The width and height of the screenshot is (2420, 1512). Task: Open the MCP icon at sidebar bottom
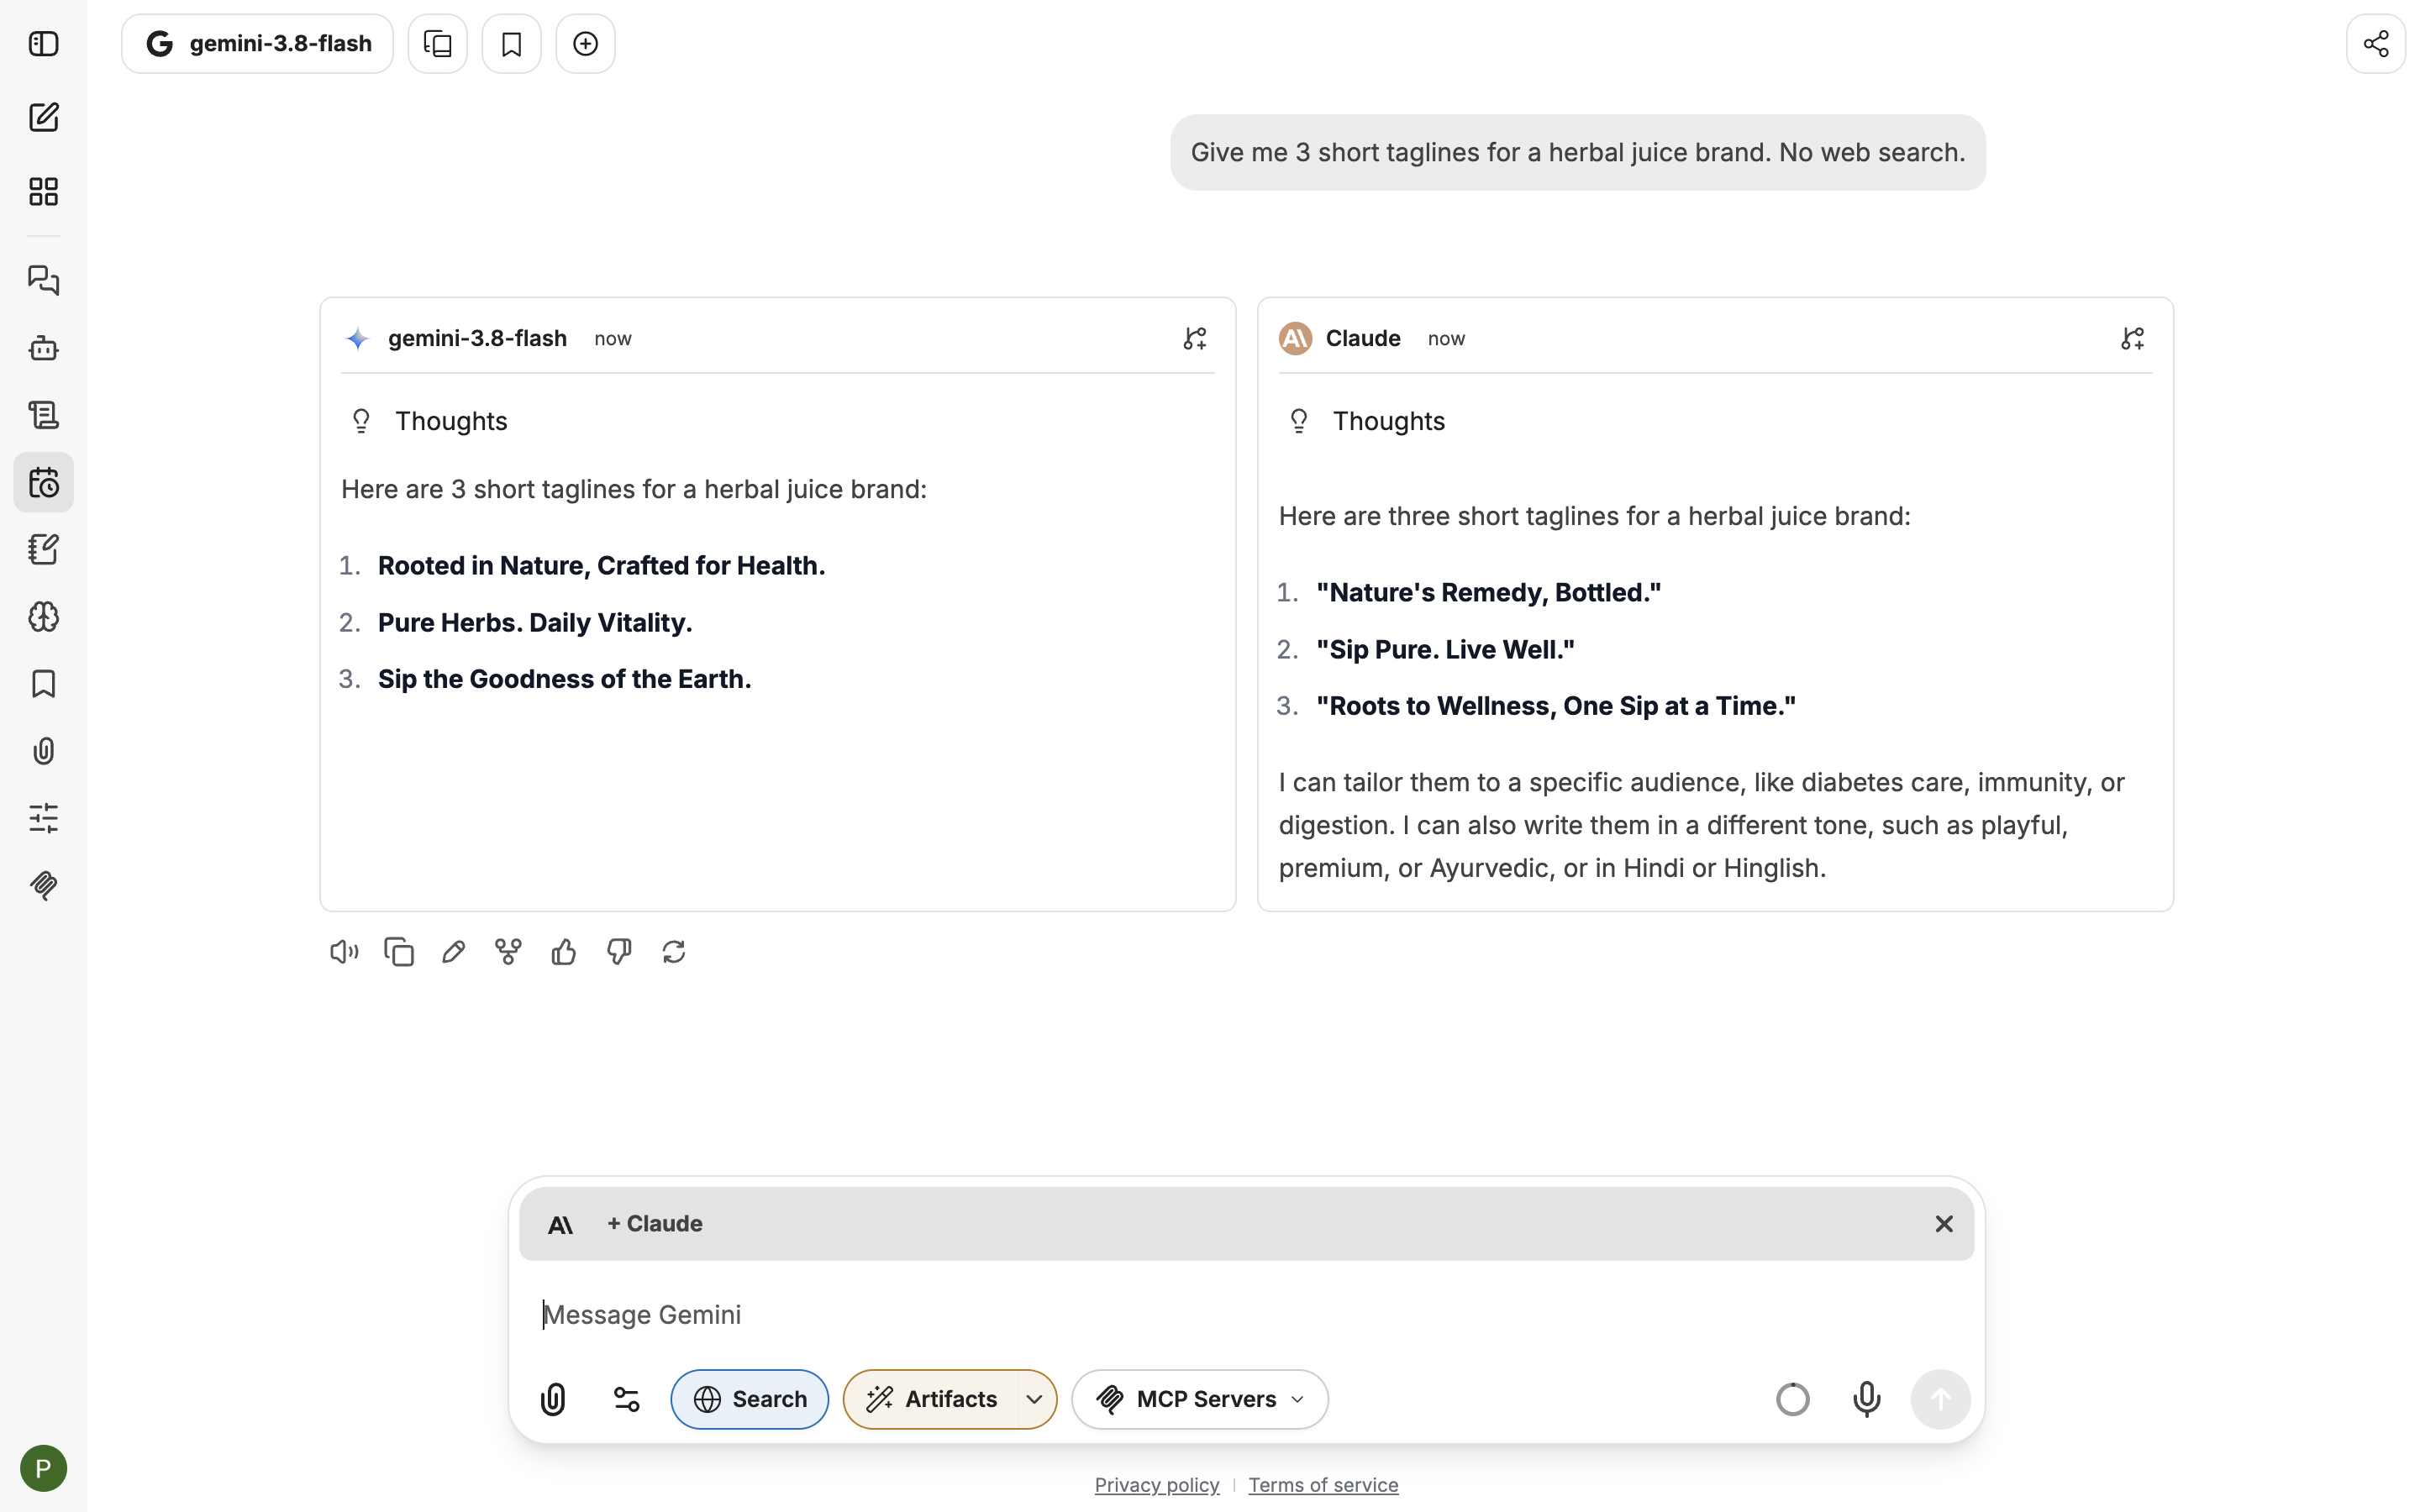(x=43, y=885)
